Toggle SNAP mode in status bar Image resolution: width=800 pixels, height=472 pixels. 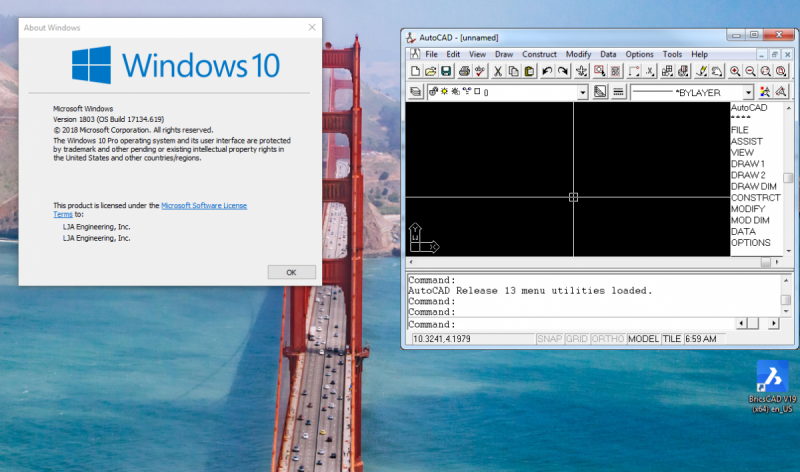(550, 339)
